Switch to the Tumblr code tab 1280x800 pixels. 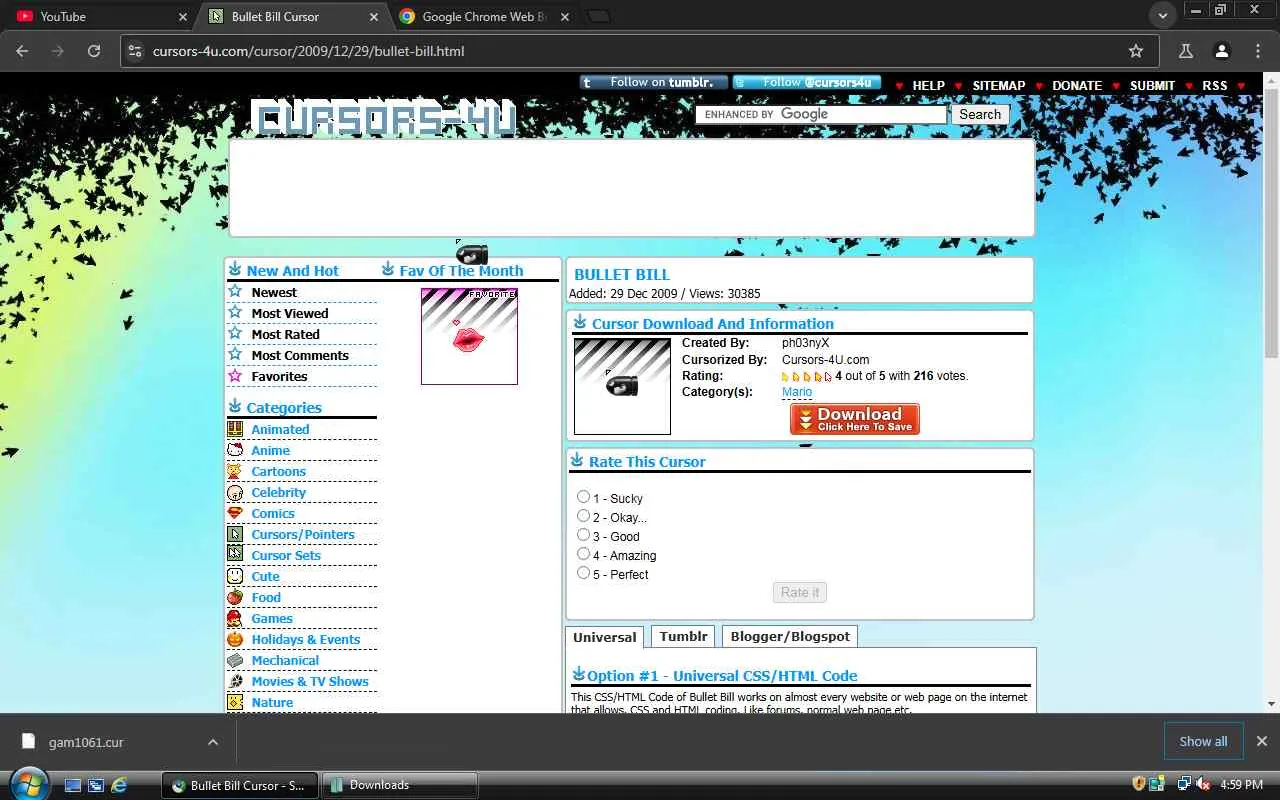684,636
